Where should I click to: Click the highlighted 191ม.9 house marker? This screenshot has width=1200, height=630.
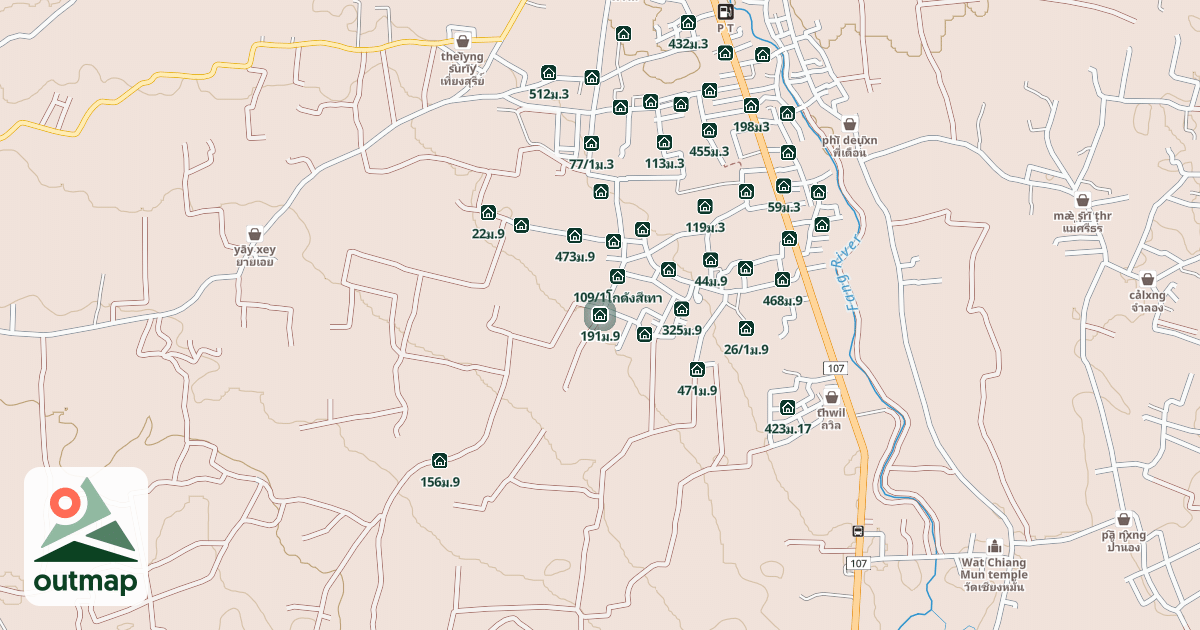[x=600, y=315]
